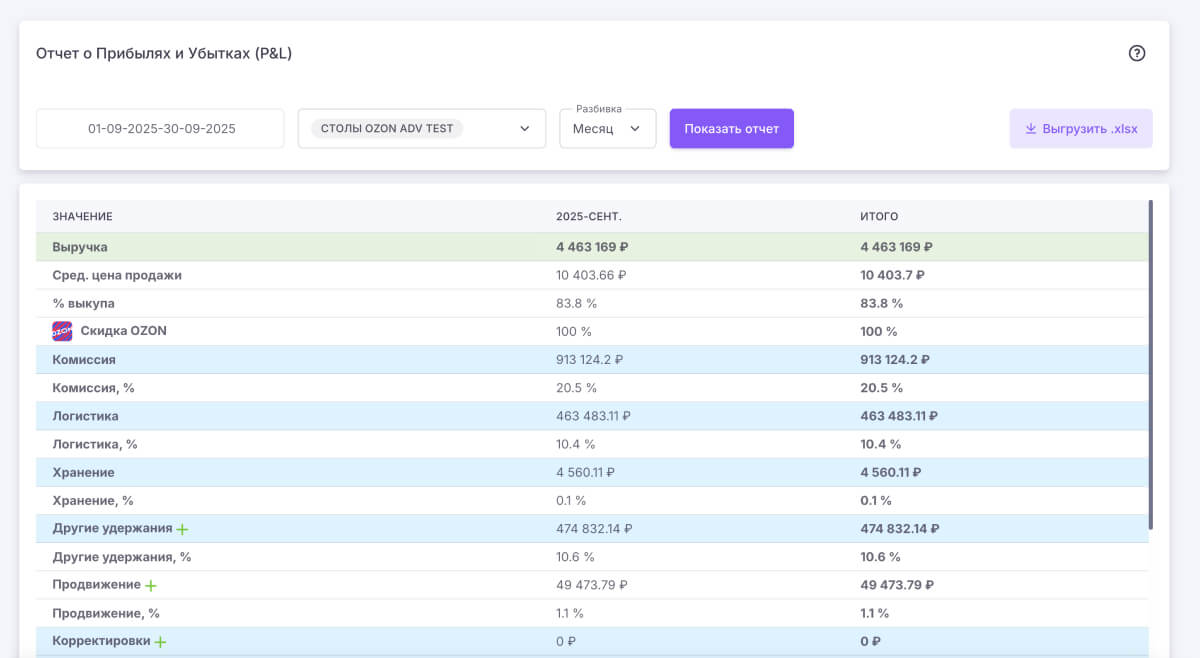Click the ИТОГО column header

[x=879, y=216]
